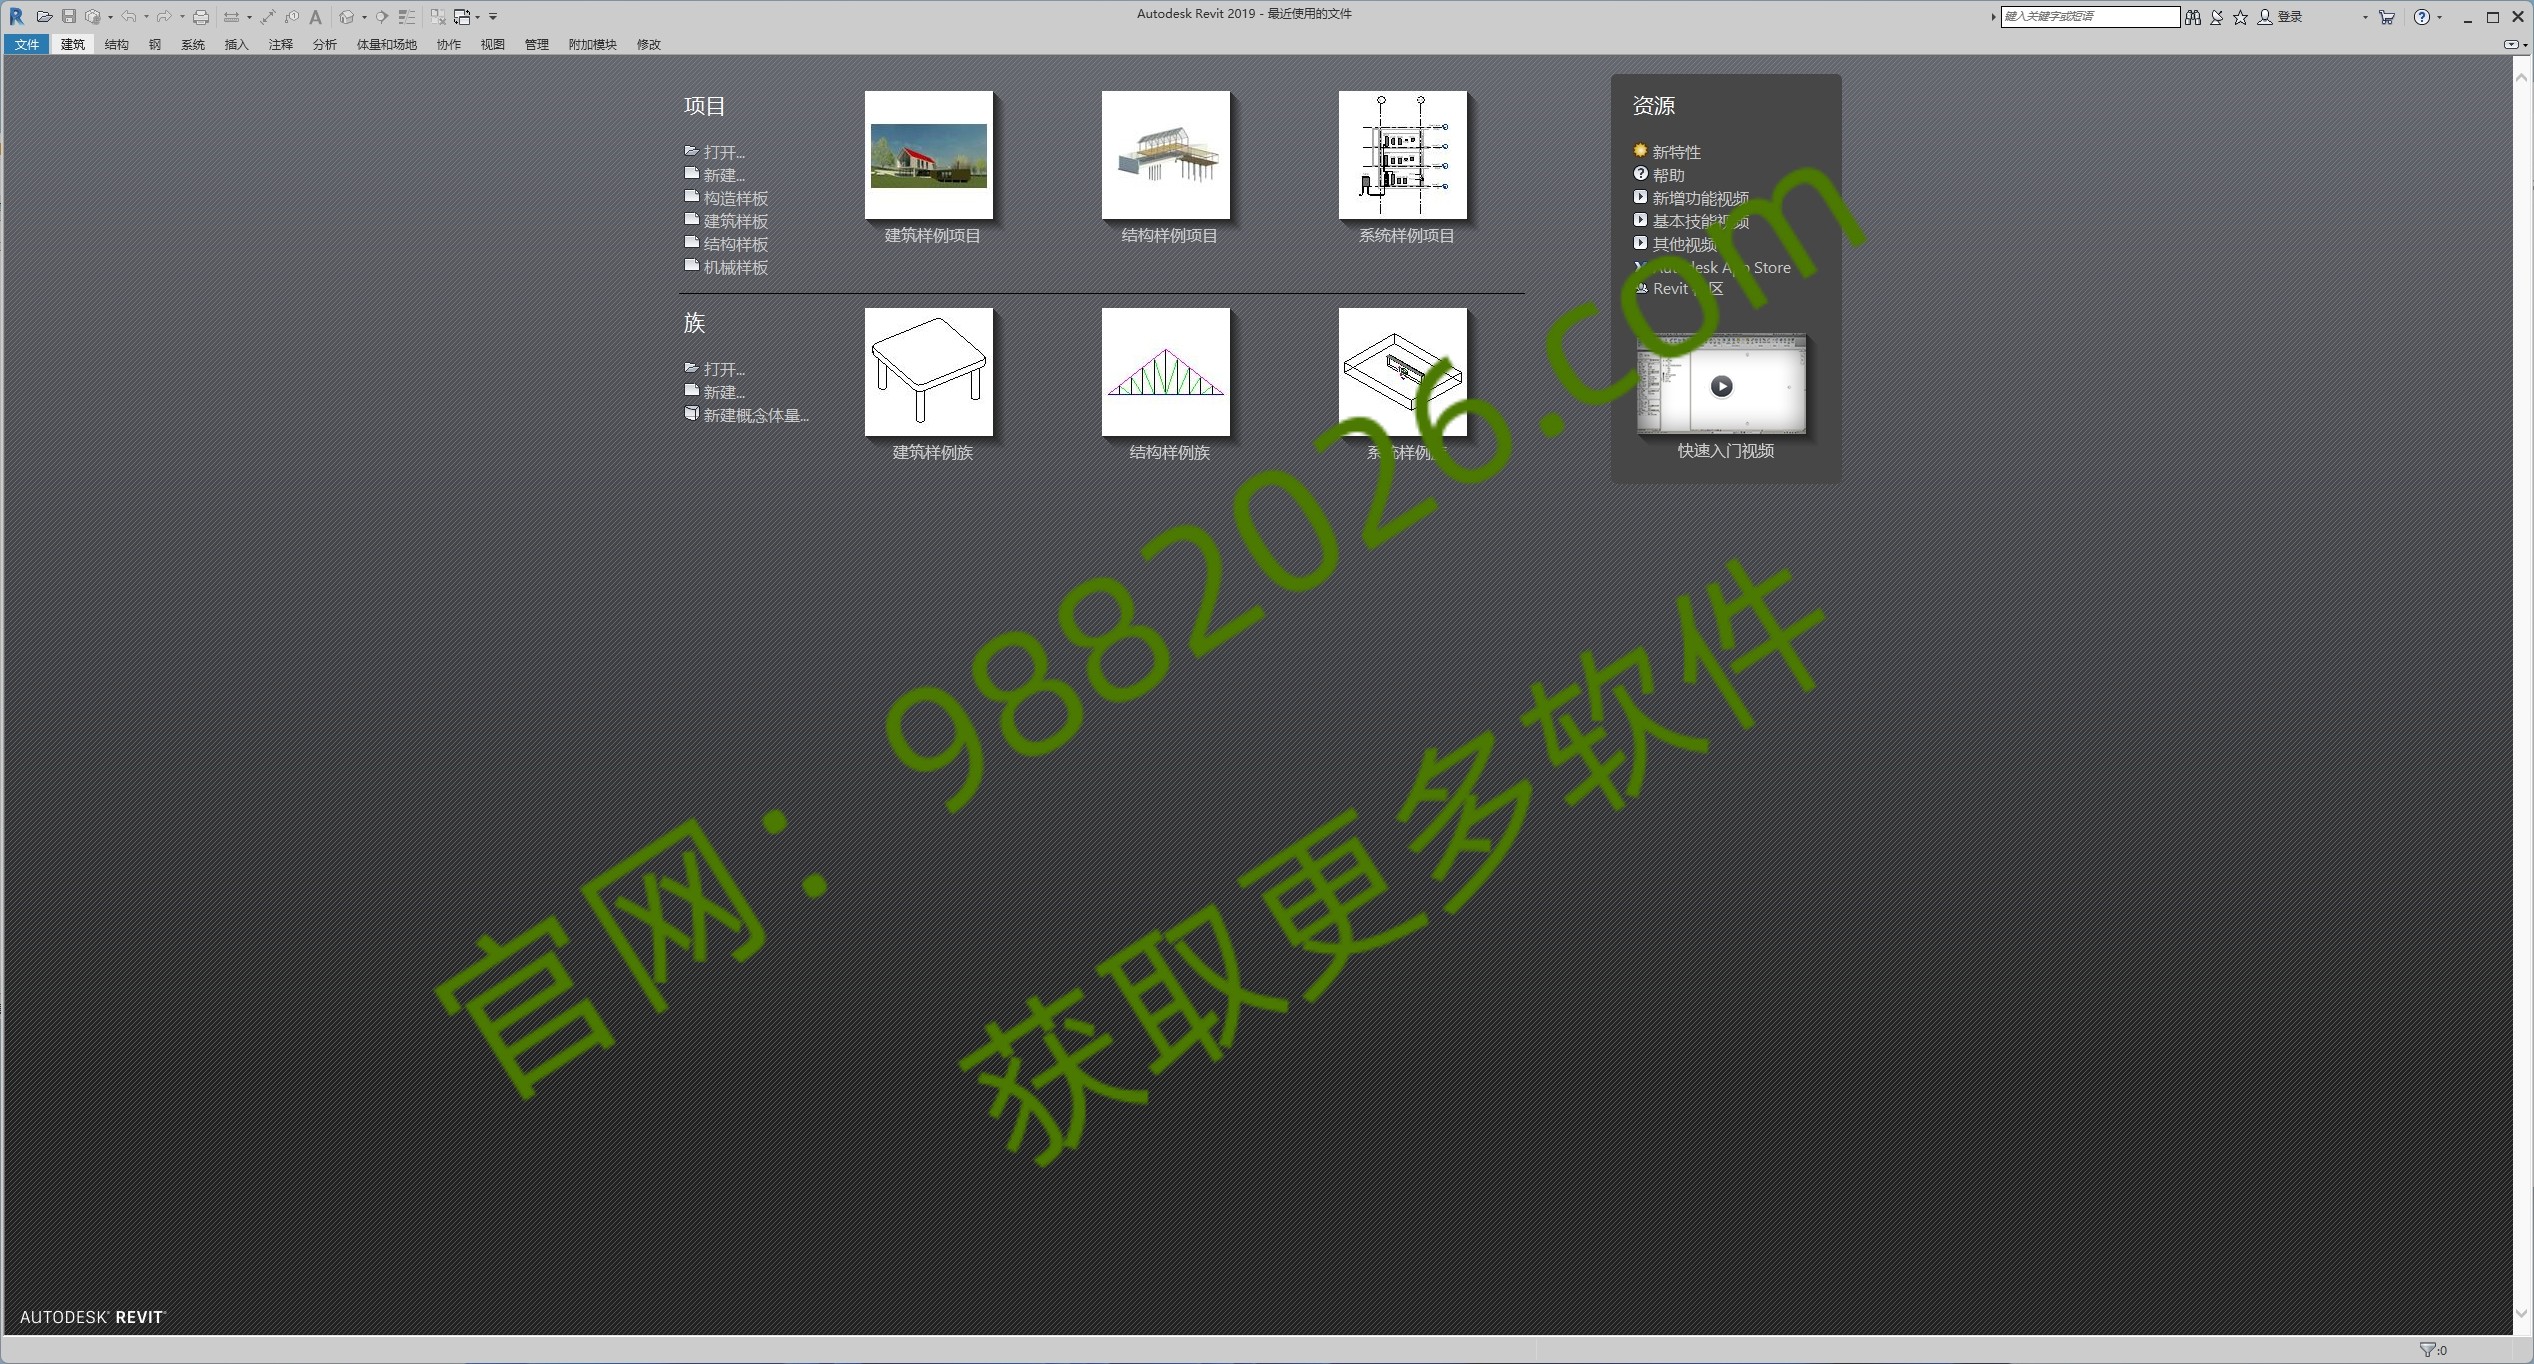This screenshot has width=2534, height=1364.
Task: Switch to the 管理 ribbon tab
Action: pyautogui.click(x=536, y=44)
